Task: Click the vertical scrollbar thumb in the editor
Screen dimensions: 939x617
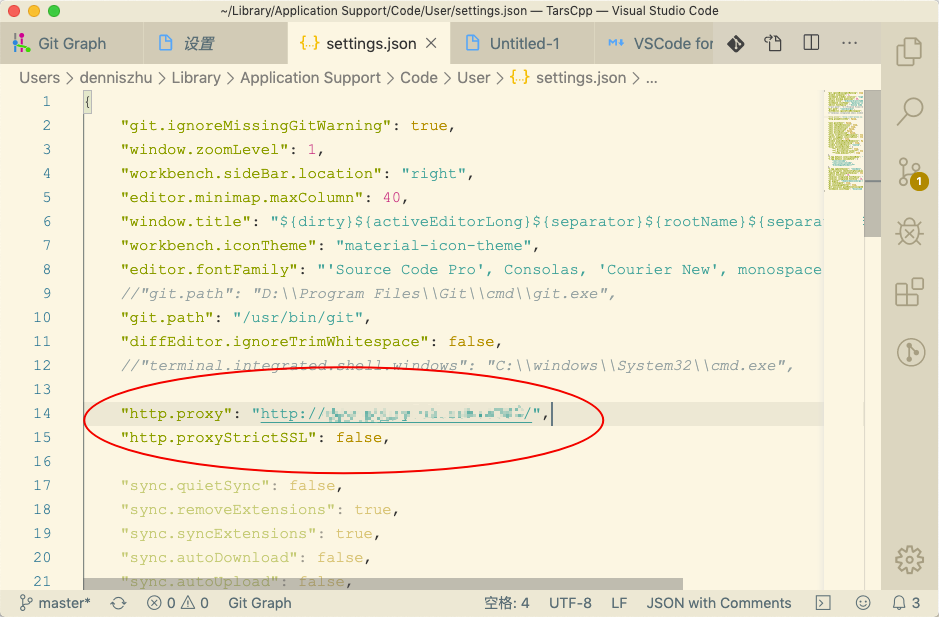Action: pyautogui.click(x=873, y=163)
